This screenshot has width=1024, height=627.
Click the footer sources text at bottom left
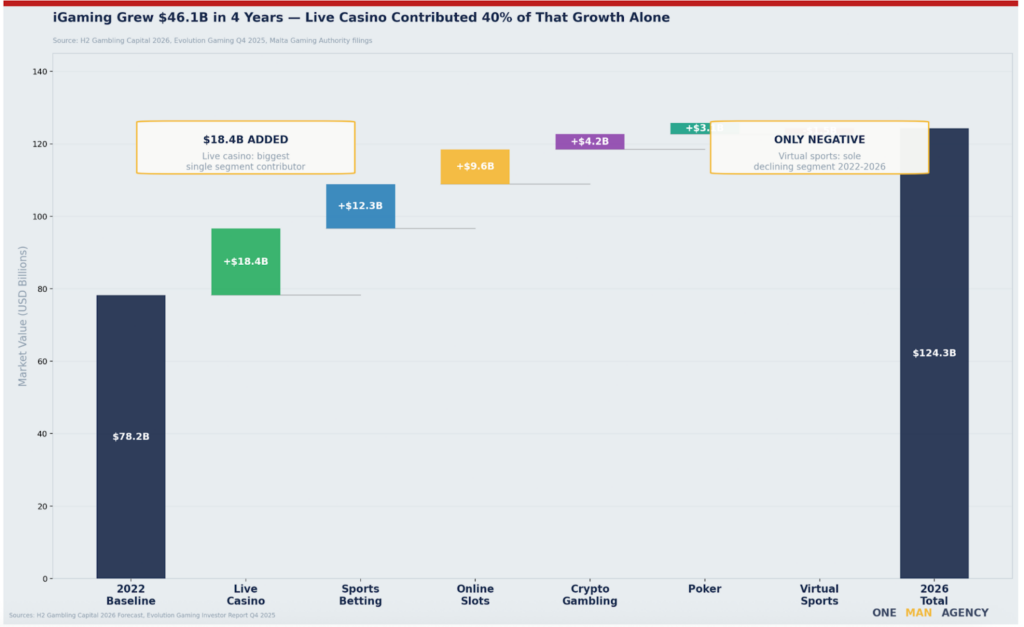click(x=142, y=615)
